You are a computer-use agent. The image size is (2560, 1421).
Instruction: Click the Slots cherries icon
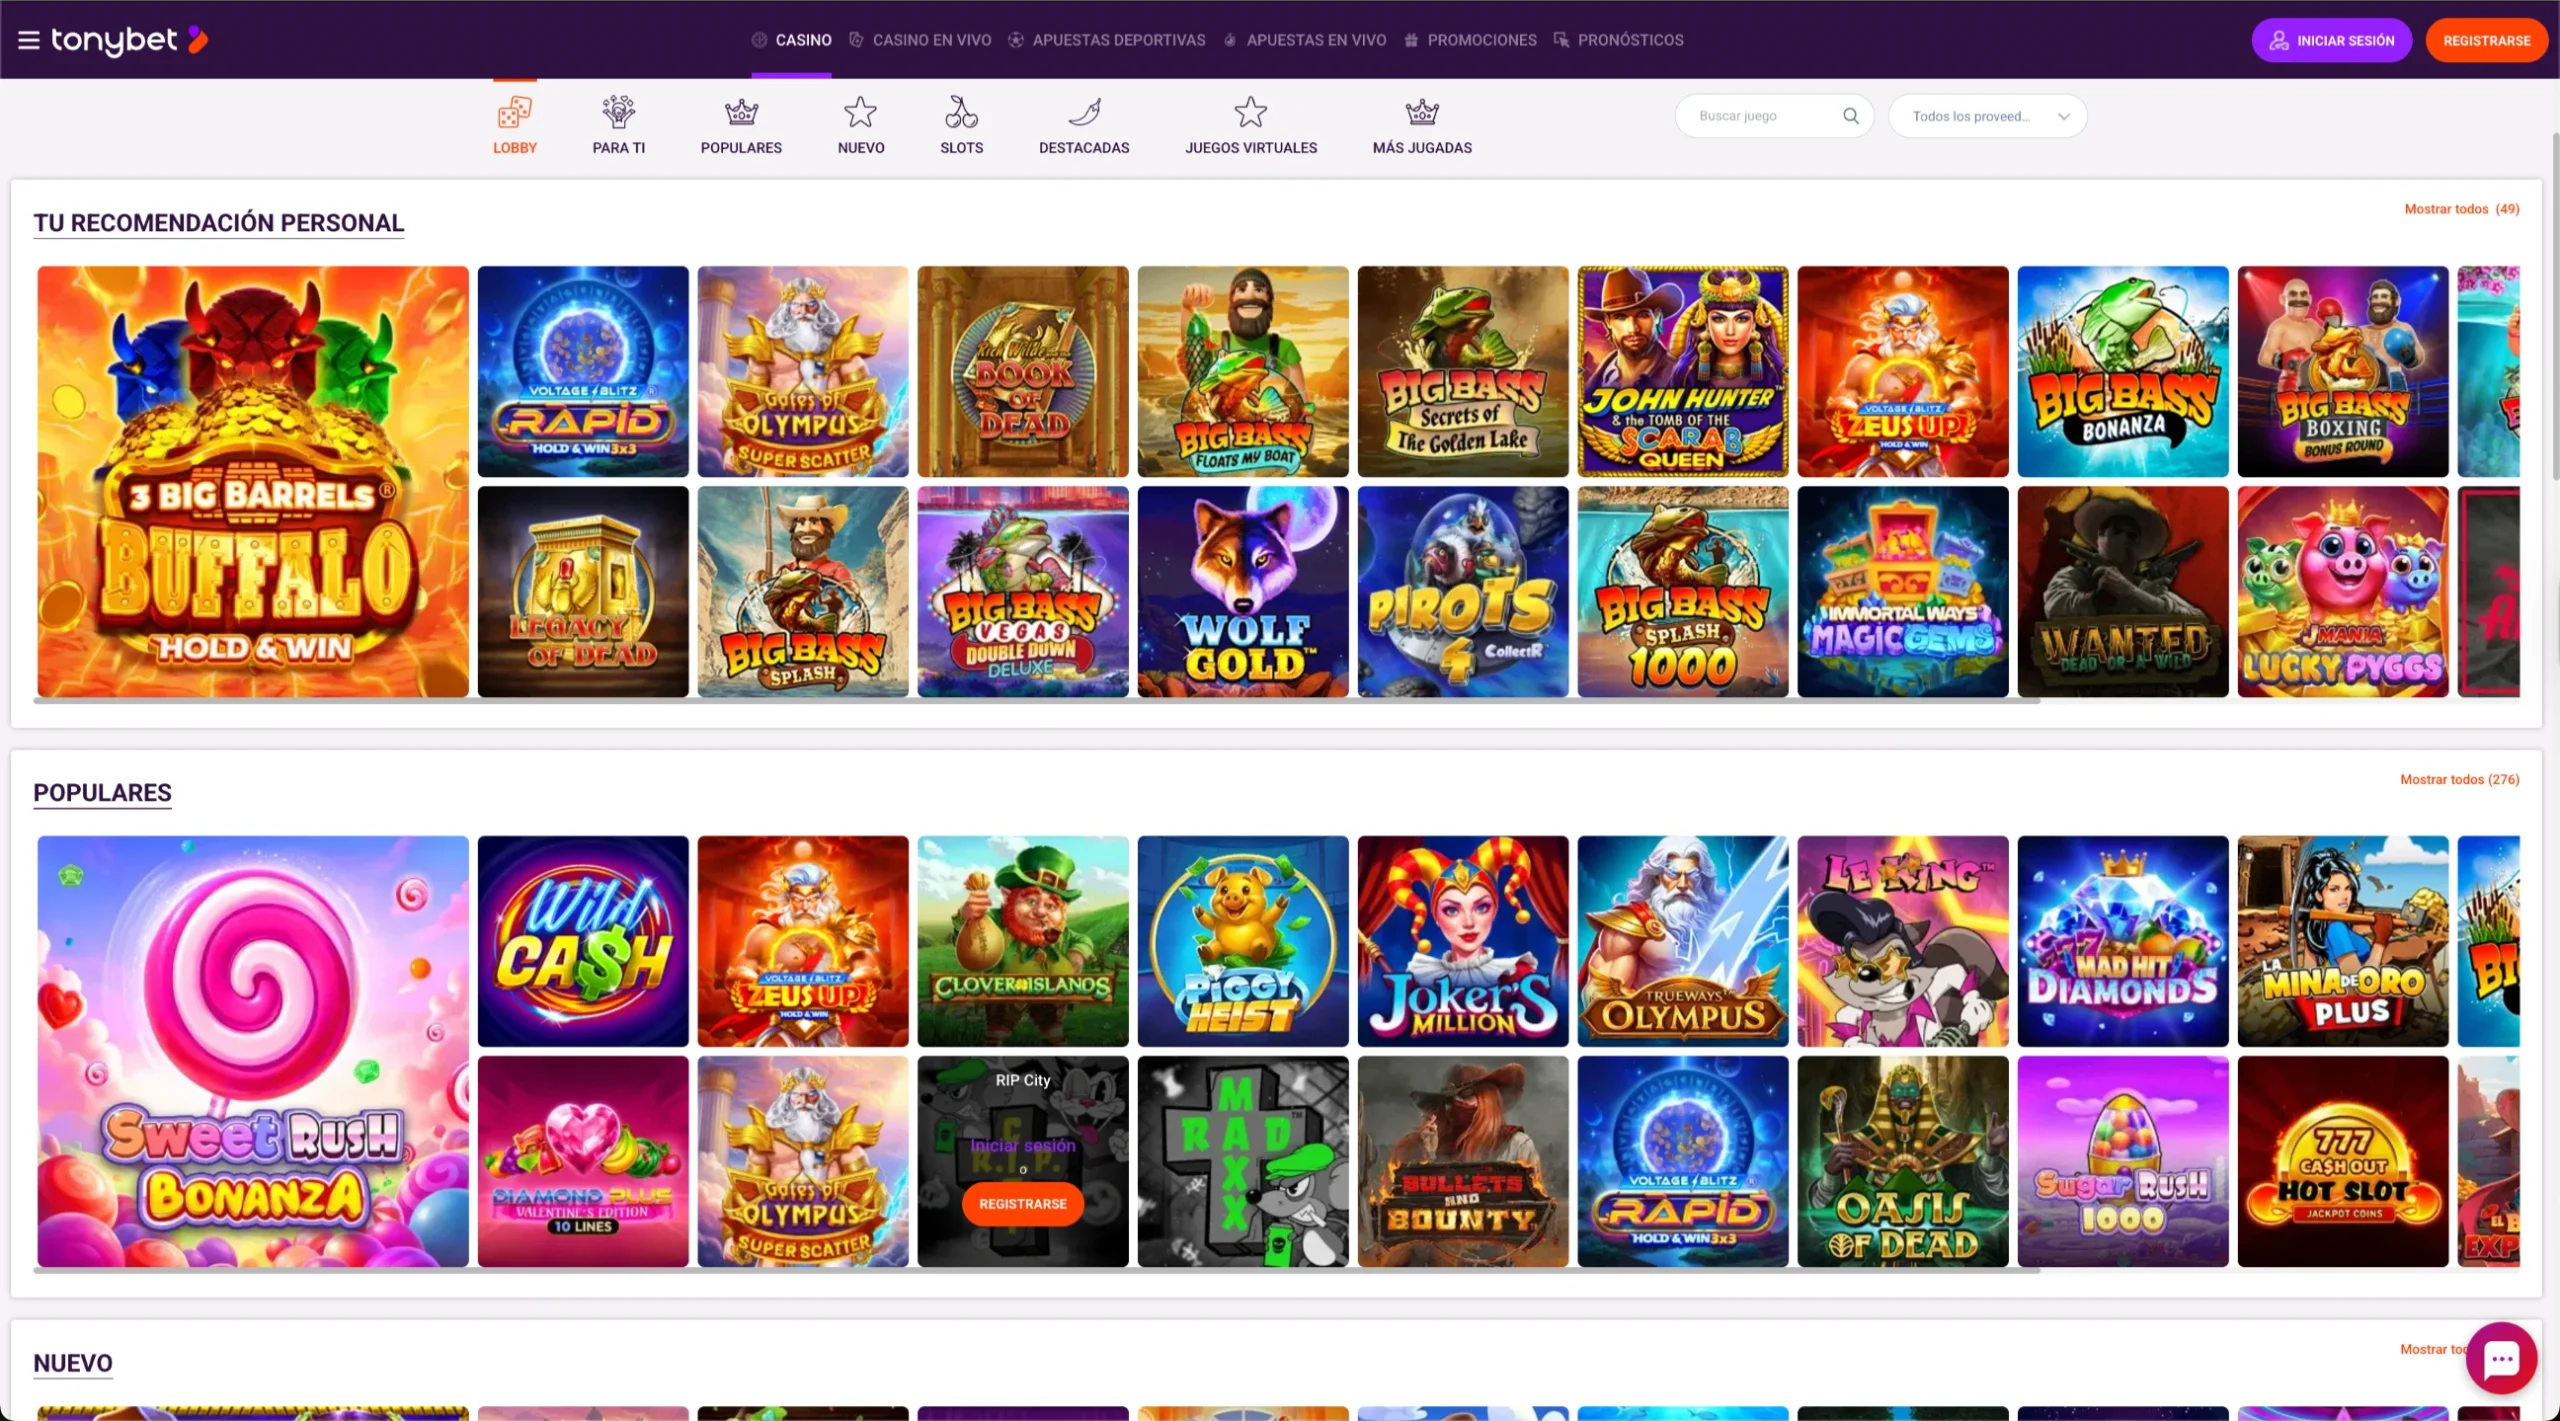961,113
